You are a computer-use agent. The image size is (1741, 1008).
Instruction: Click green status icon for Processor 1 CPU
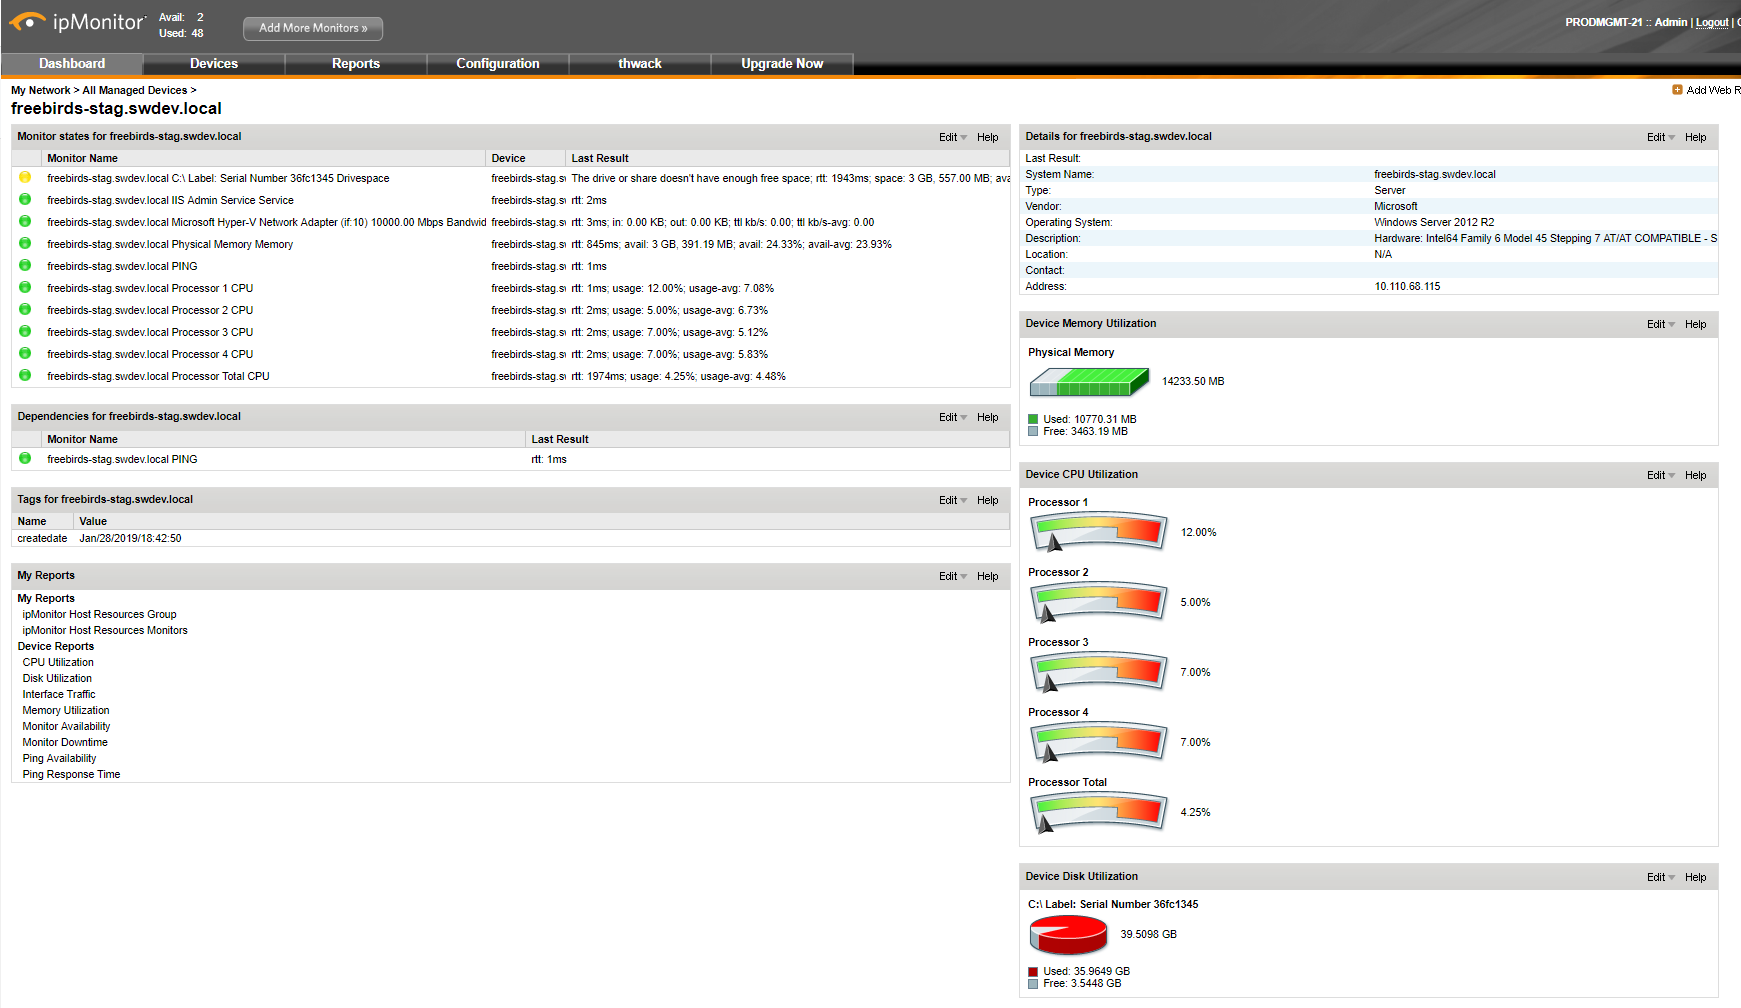point(25,288)
